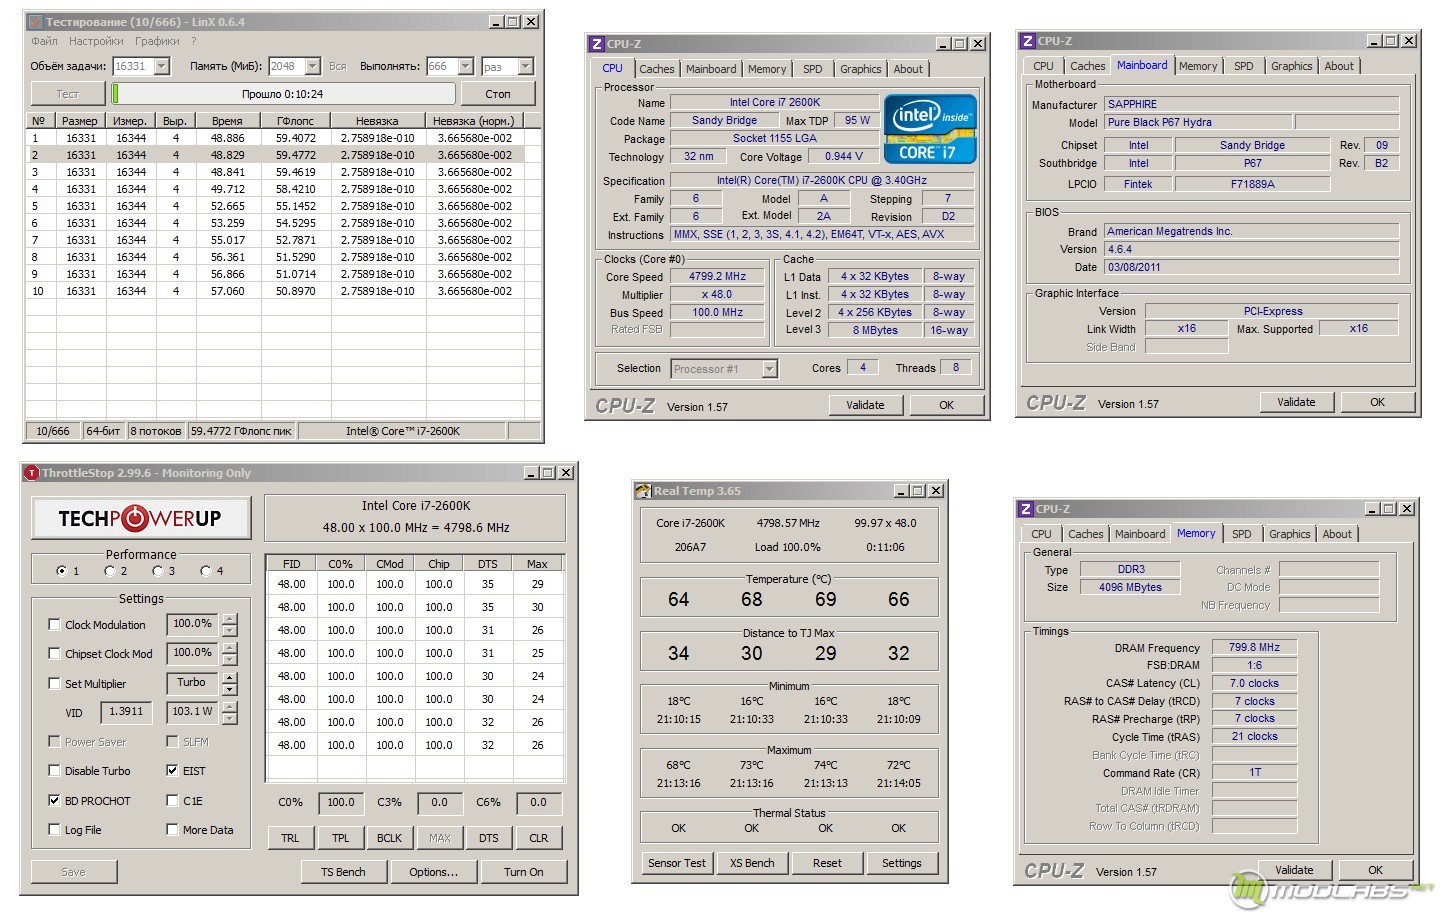Open the task size dropdown showing 16331 in LinX
The width and height of the screenshot is (1447, 922).
[162, 66]
